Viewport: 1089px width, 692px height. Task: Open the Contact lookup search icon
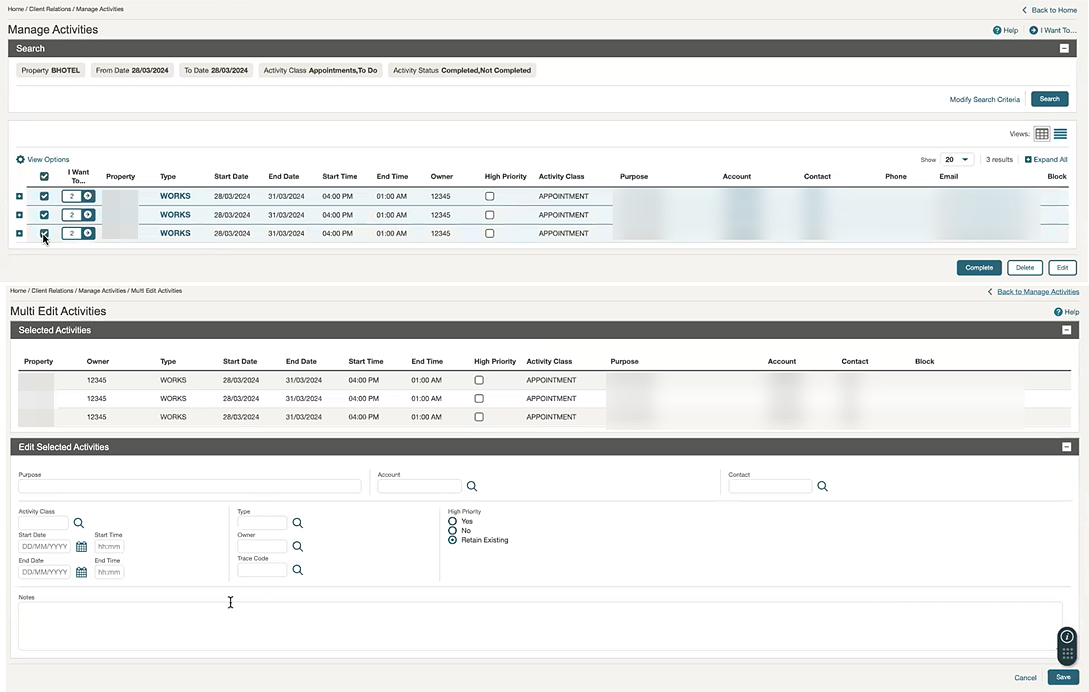[822, 486]
